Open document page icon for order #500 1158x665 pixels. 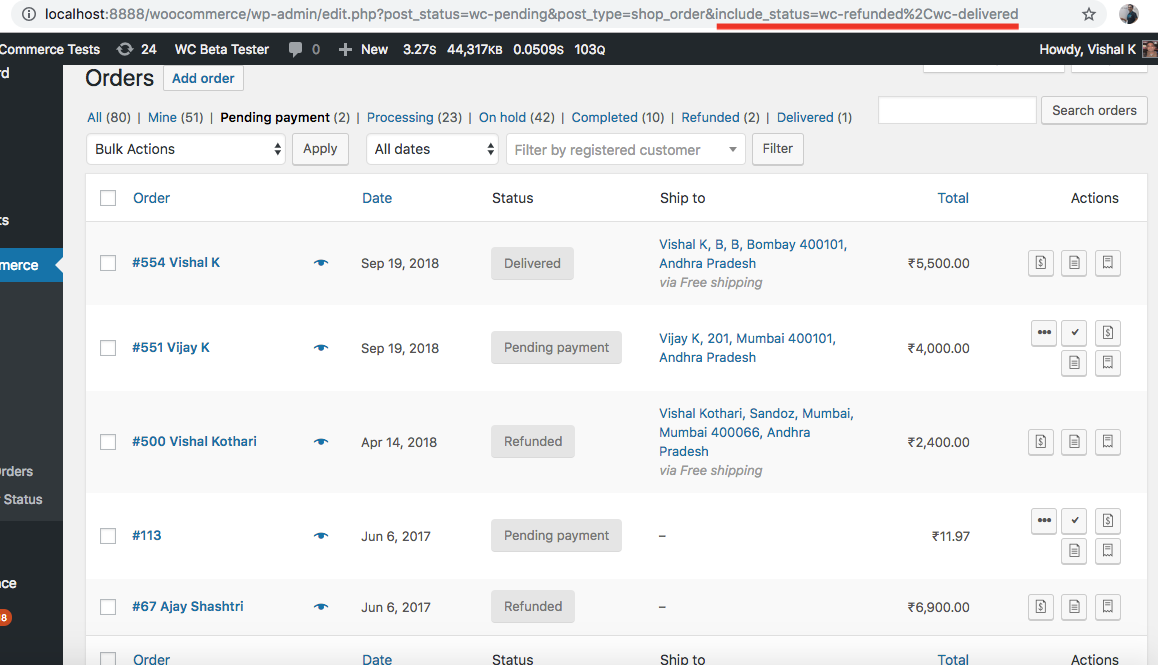(x=1074, y=442)
